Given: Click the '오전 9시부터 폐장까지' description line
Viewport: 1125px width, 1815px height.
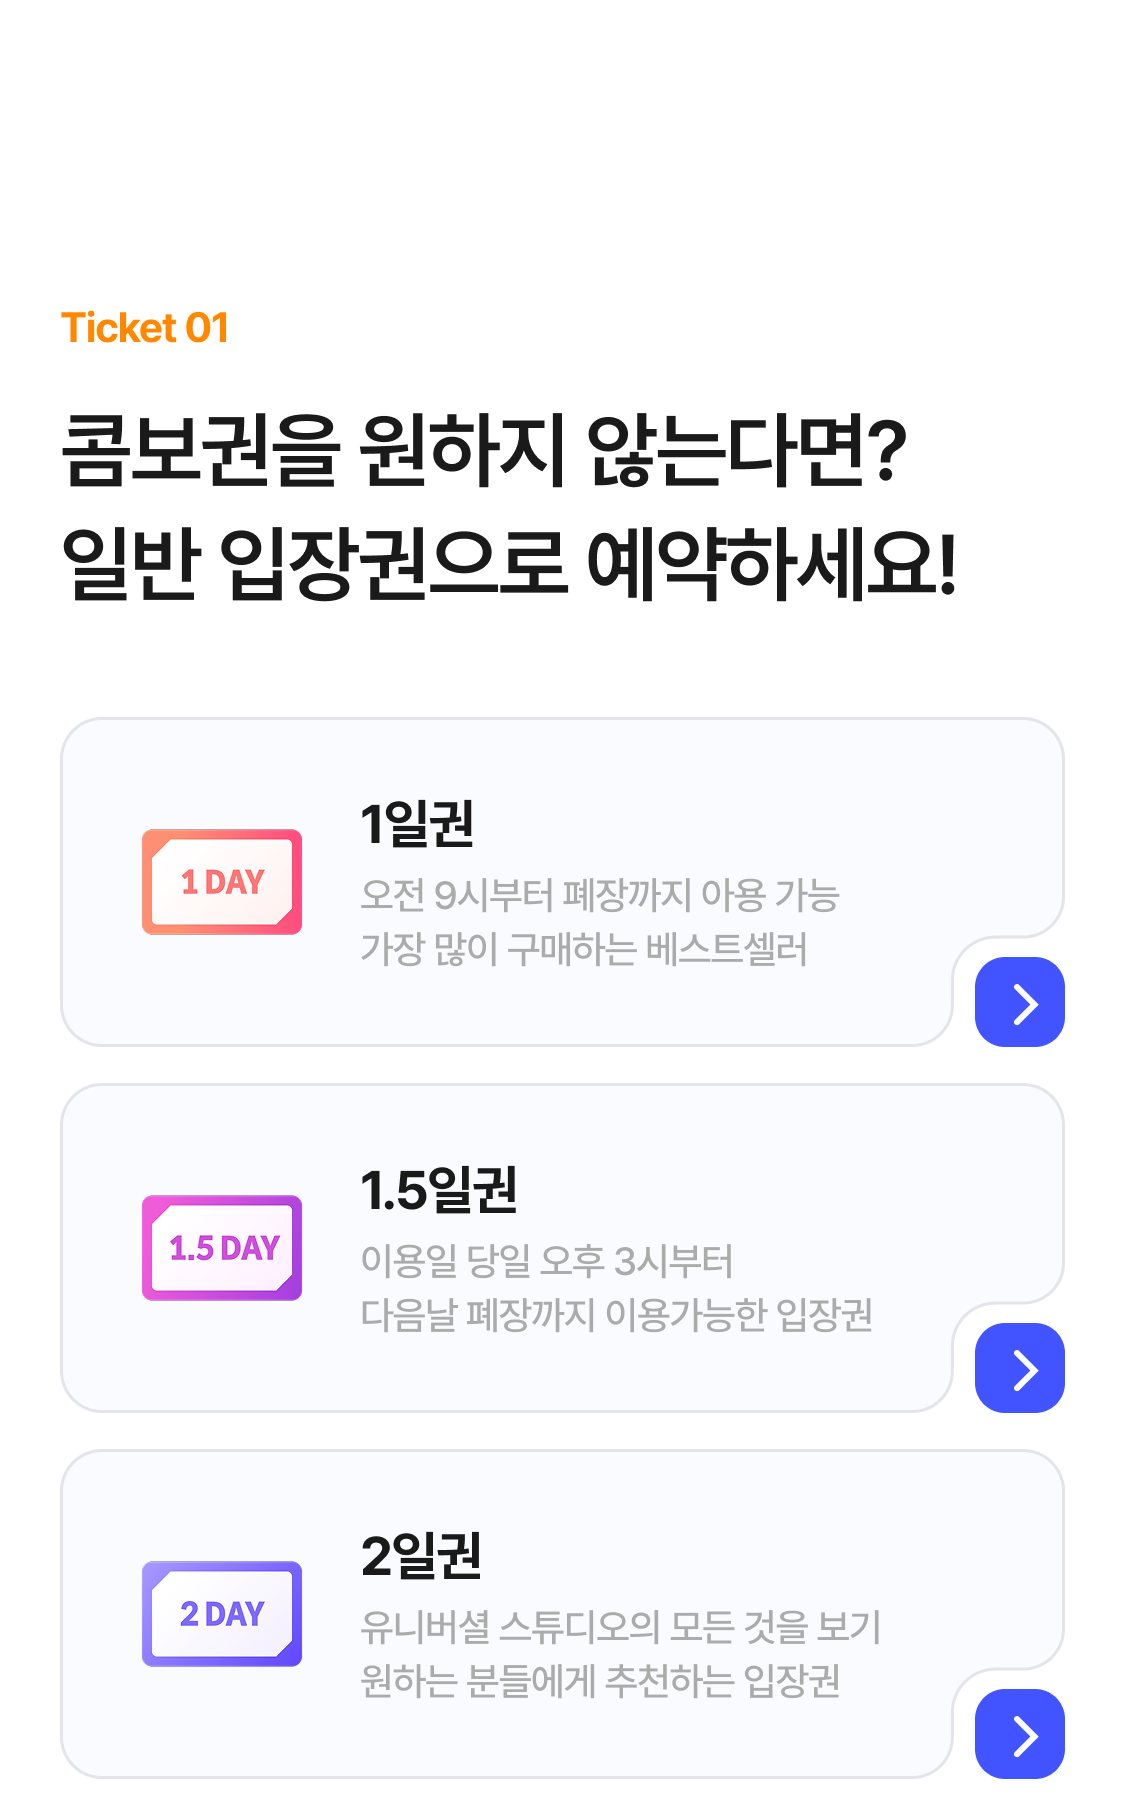Looking at the screenshot, I should (599, 895).
